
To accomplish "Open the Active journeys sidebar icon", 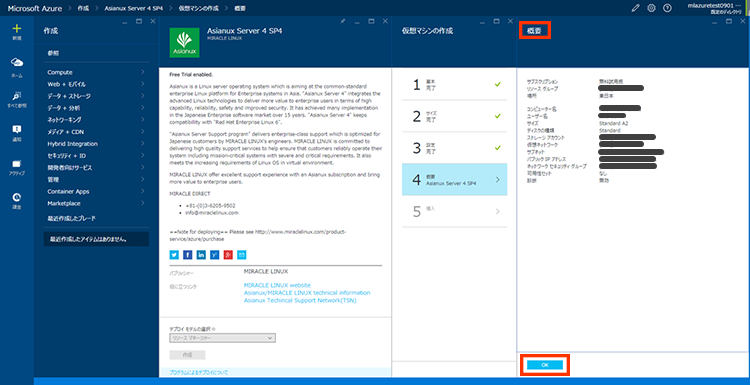I will click(x=17, y=164).
